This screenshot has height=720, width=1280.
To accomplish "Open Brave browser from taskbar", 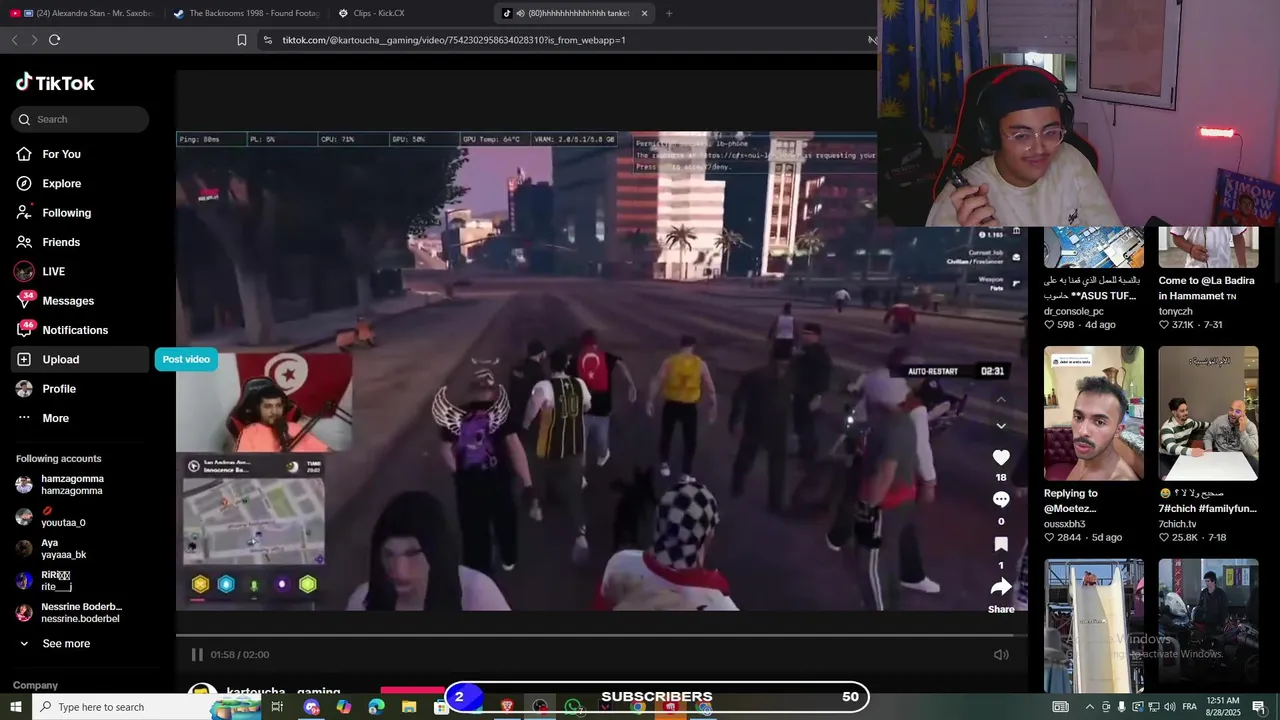I will click(508, 707).
